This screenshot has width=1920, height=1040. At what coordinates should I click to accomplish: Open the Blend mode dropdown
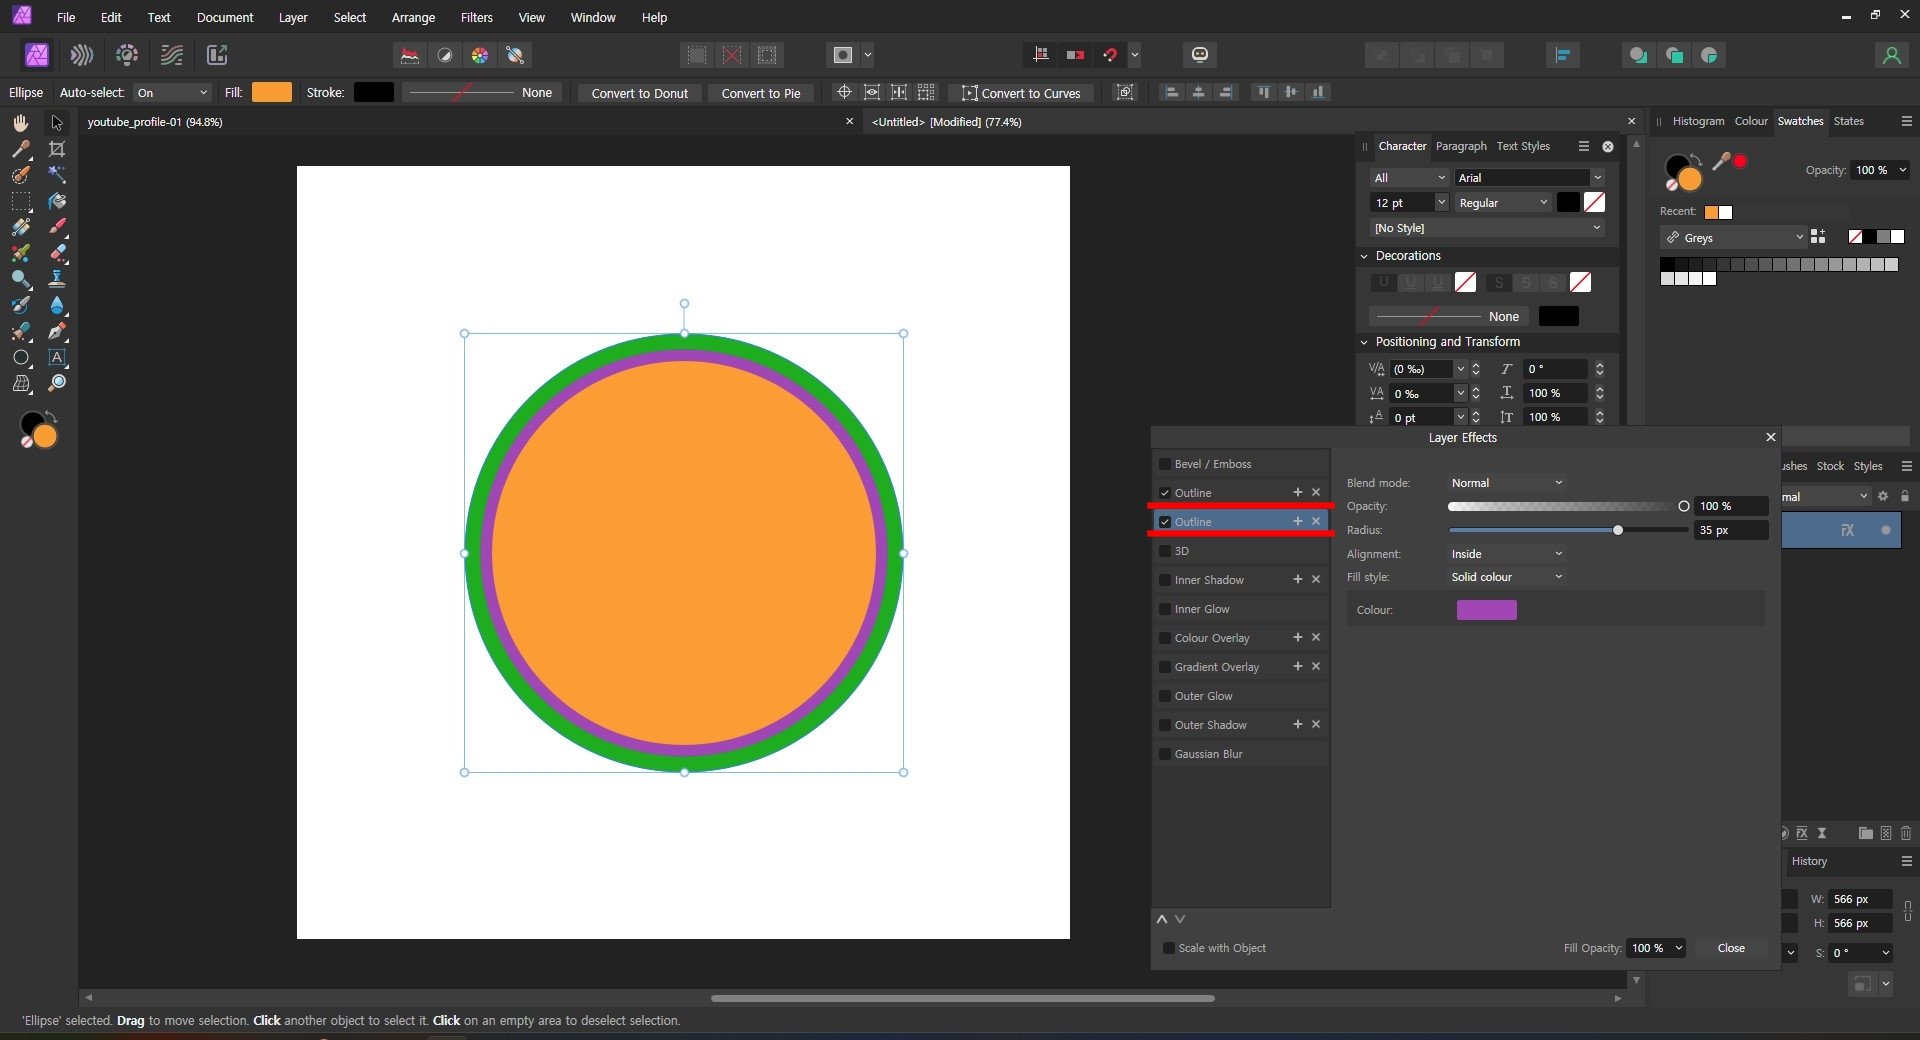pyautogui.click(x=1506, y=483)
